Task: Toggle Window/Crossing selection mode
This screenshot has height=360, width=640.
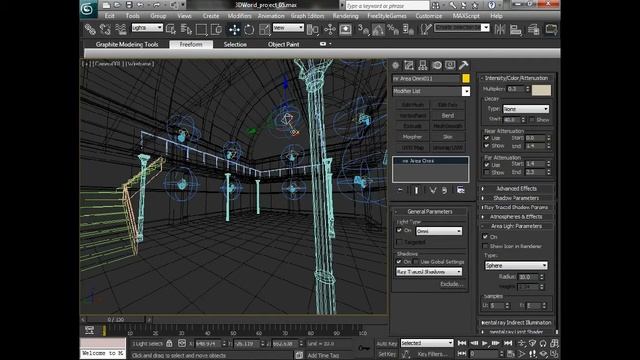Action: (x=216, y=29)
